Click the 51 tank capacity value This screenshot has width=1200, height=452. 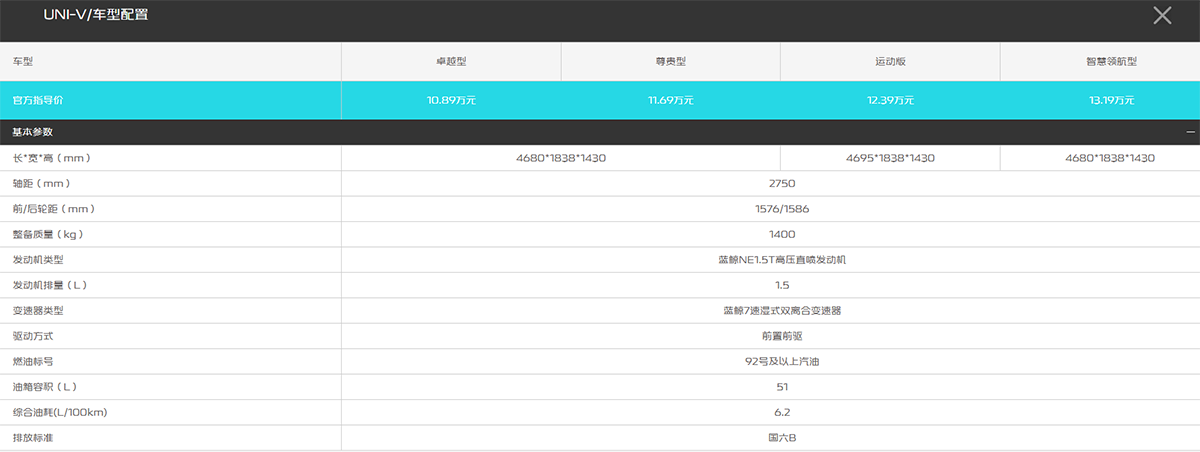click(782, 387)
